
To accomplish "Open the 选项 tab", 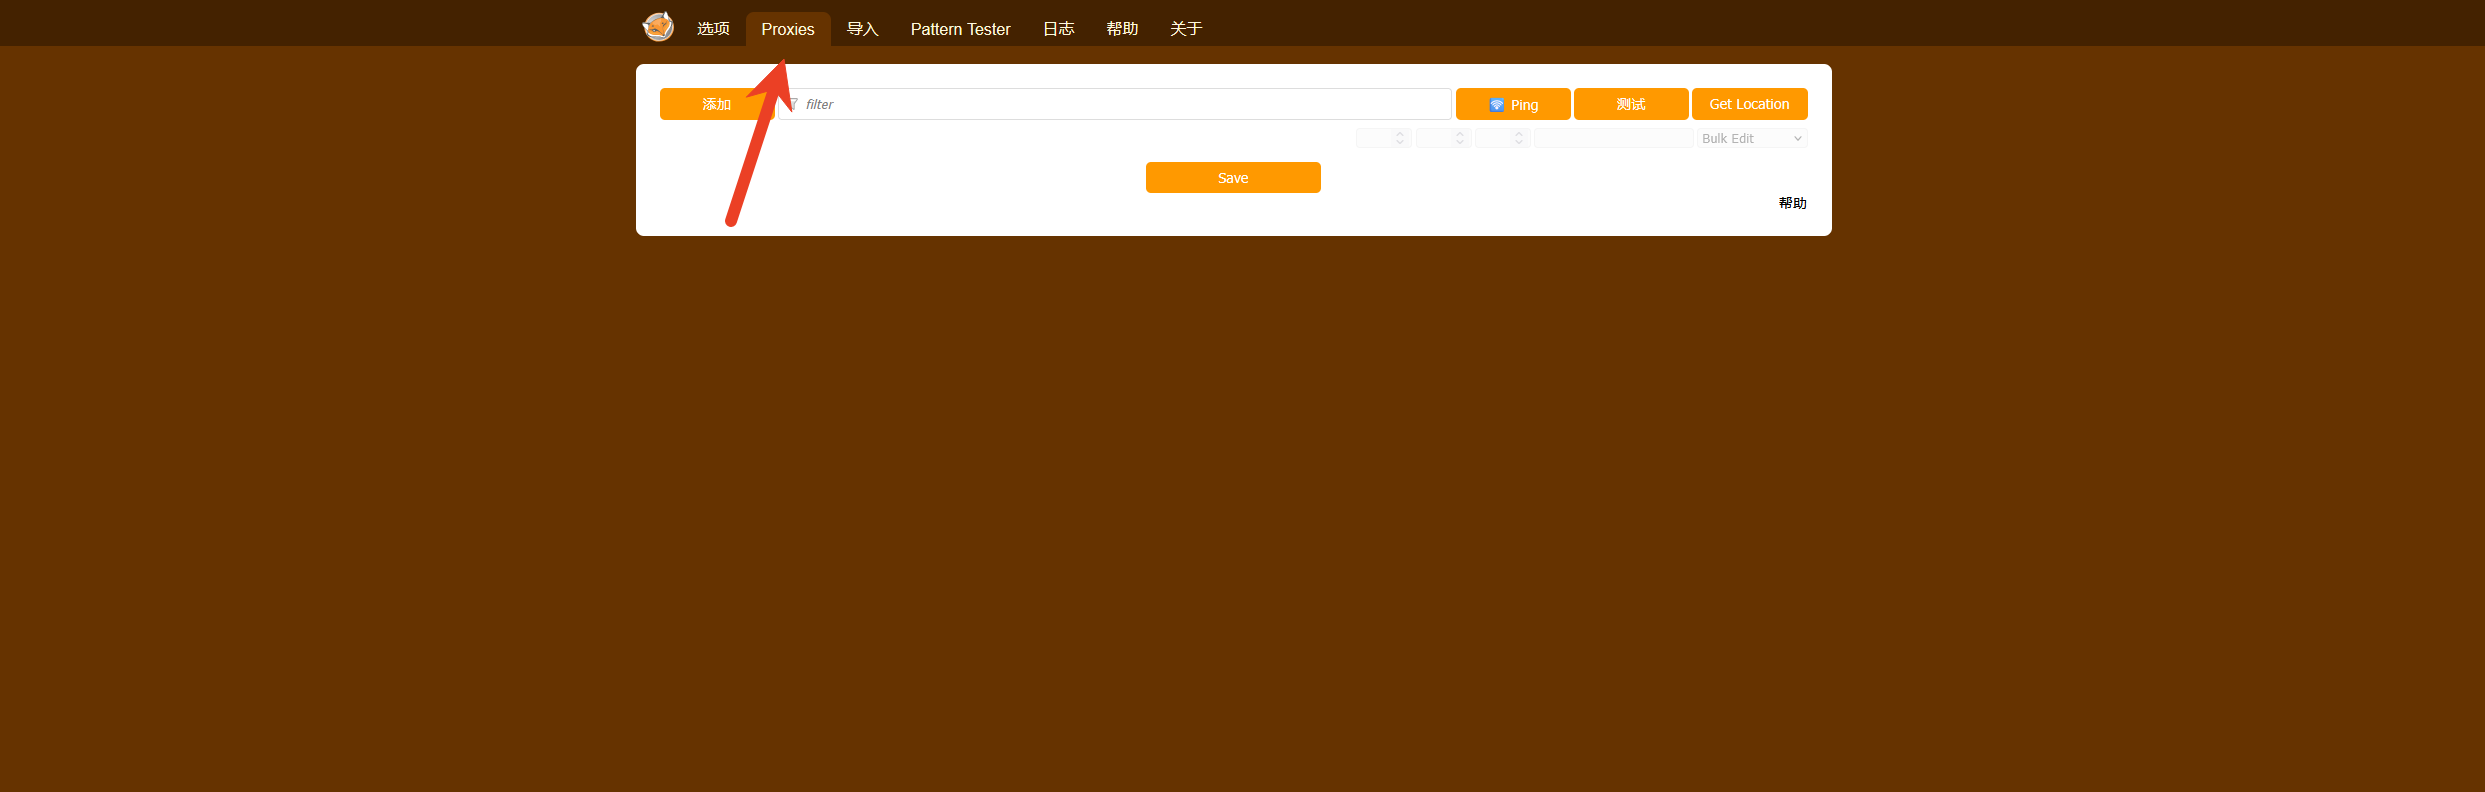I will click(713, 29).
